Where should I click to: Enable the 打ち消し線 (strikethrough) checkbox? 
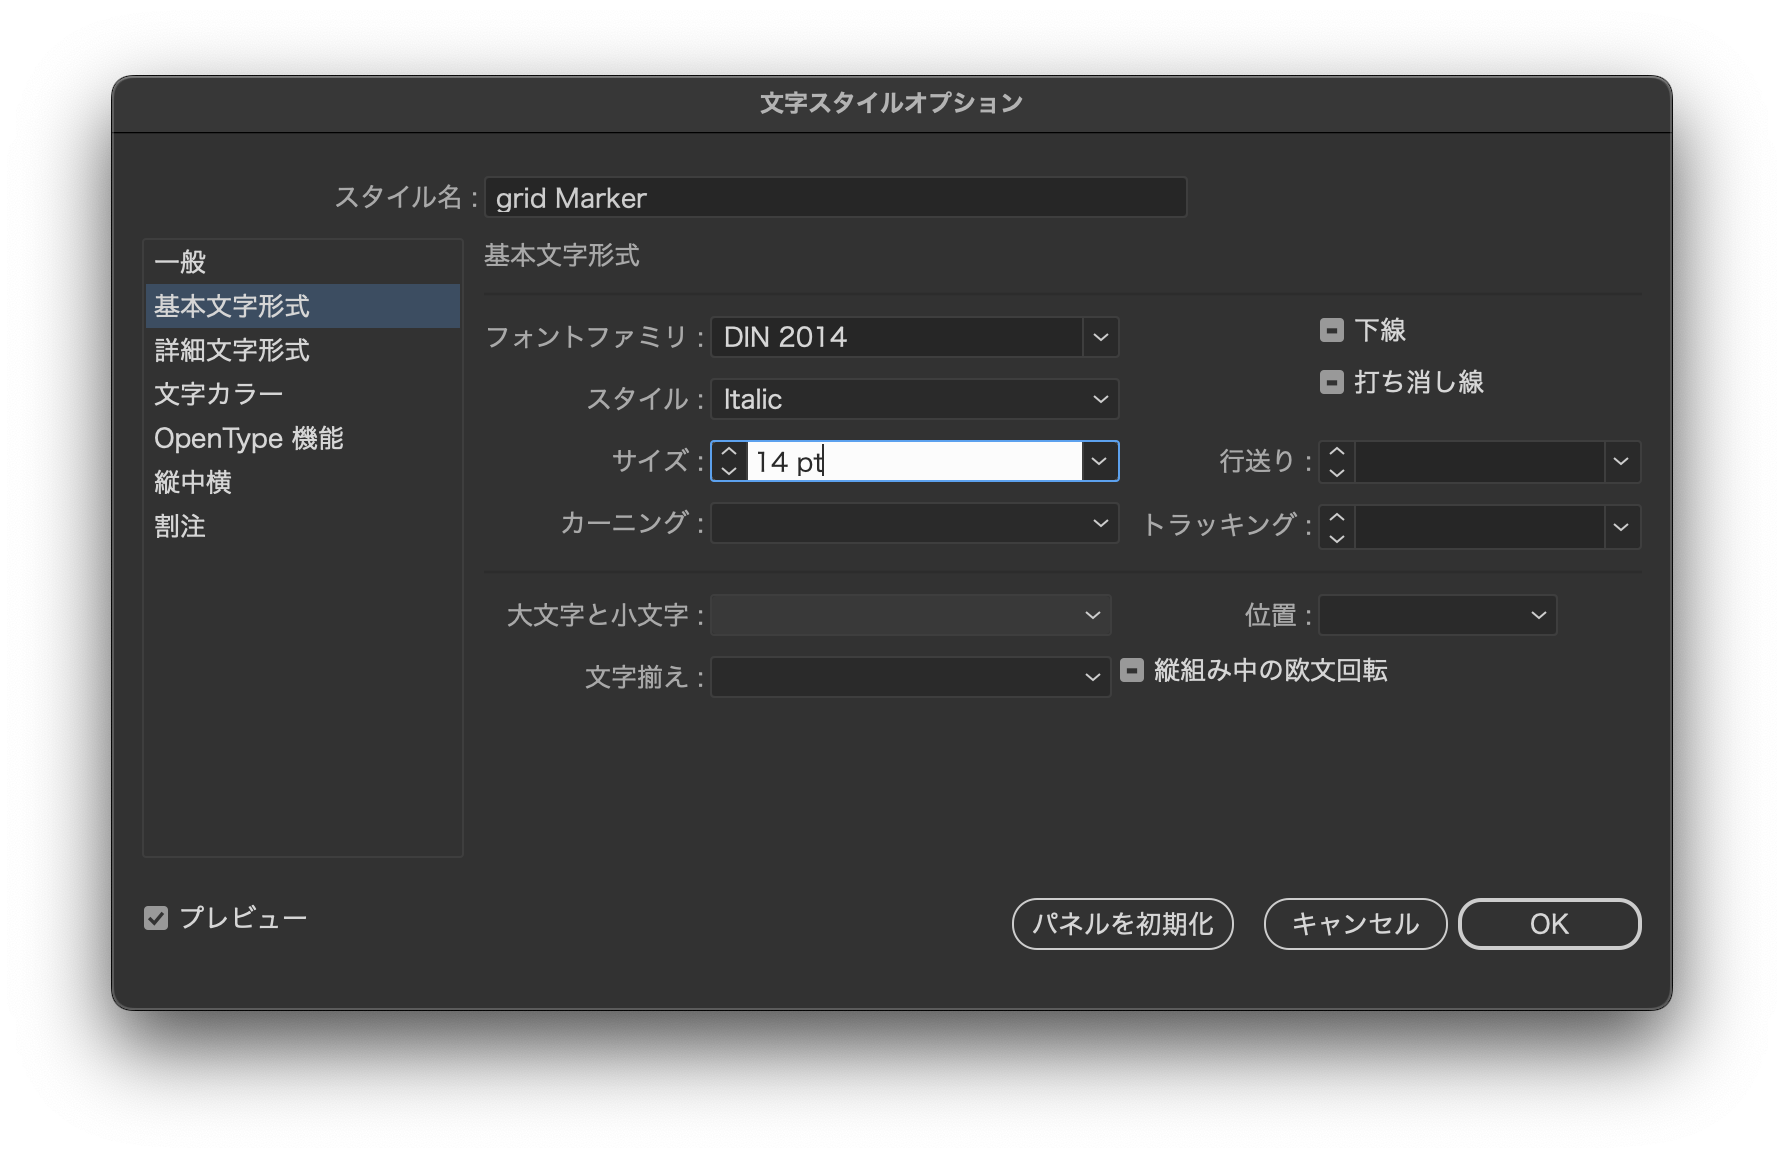point(1333,381)
